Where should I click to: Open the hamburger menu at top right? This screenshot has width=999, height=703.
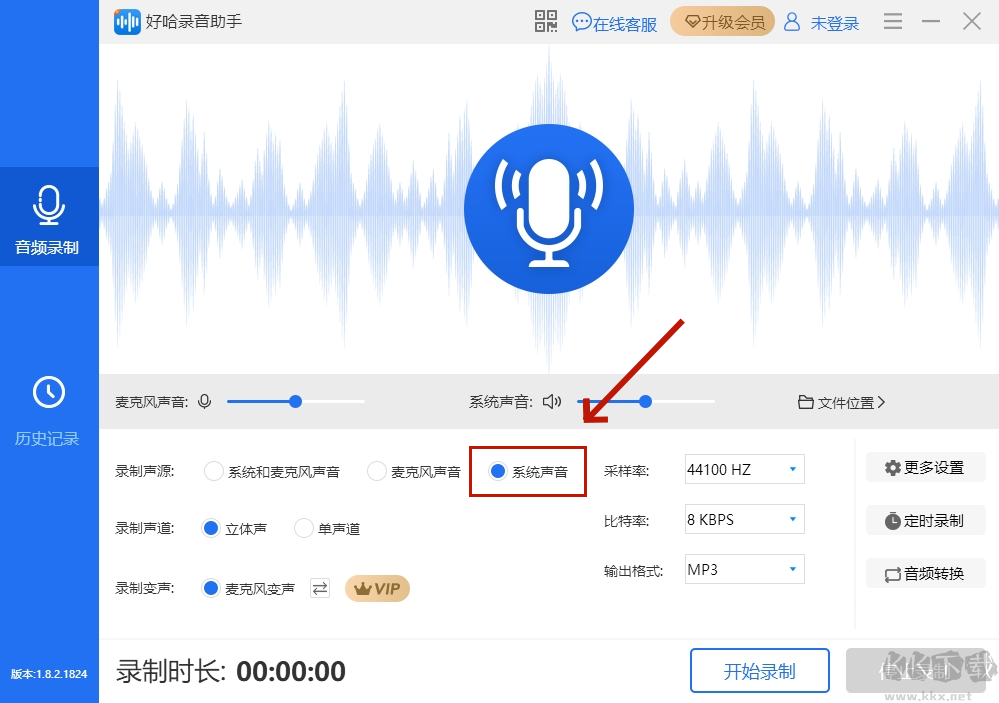click(x=892, y=20)
